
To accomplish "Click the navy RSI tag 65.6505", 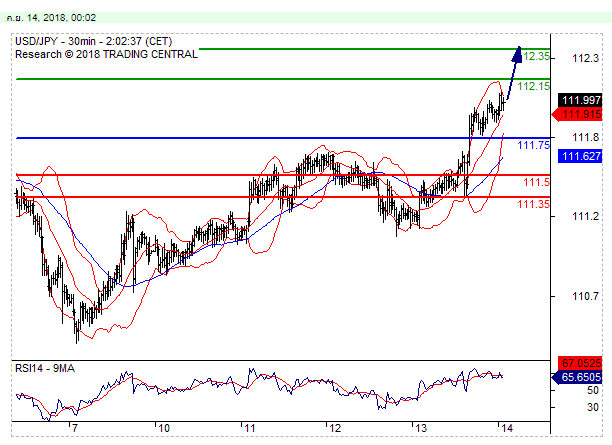I will coord(577,377).
